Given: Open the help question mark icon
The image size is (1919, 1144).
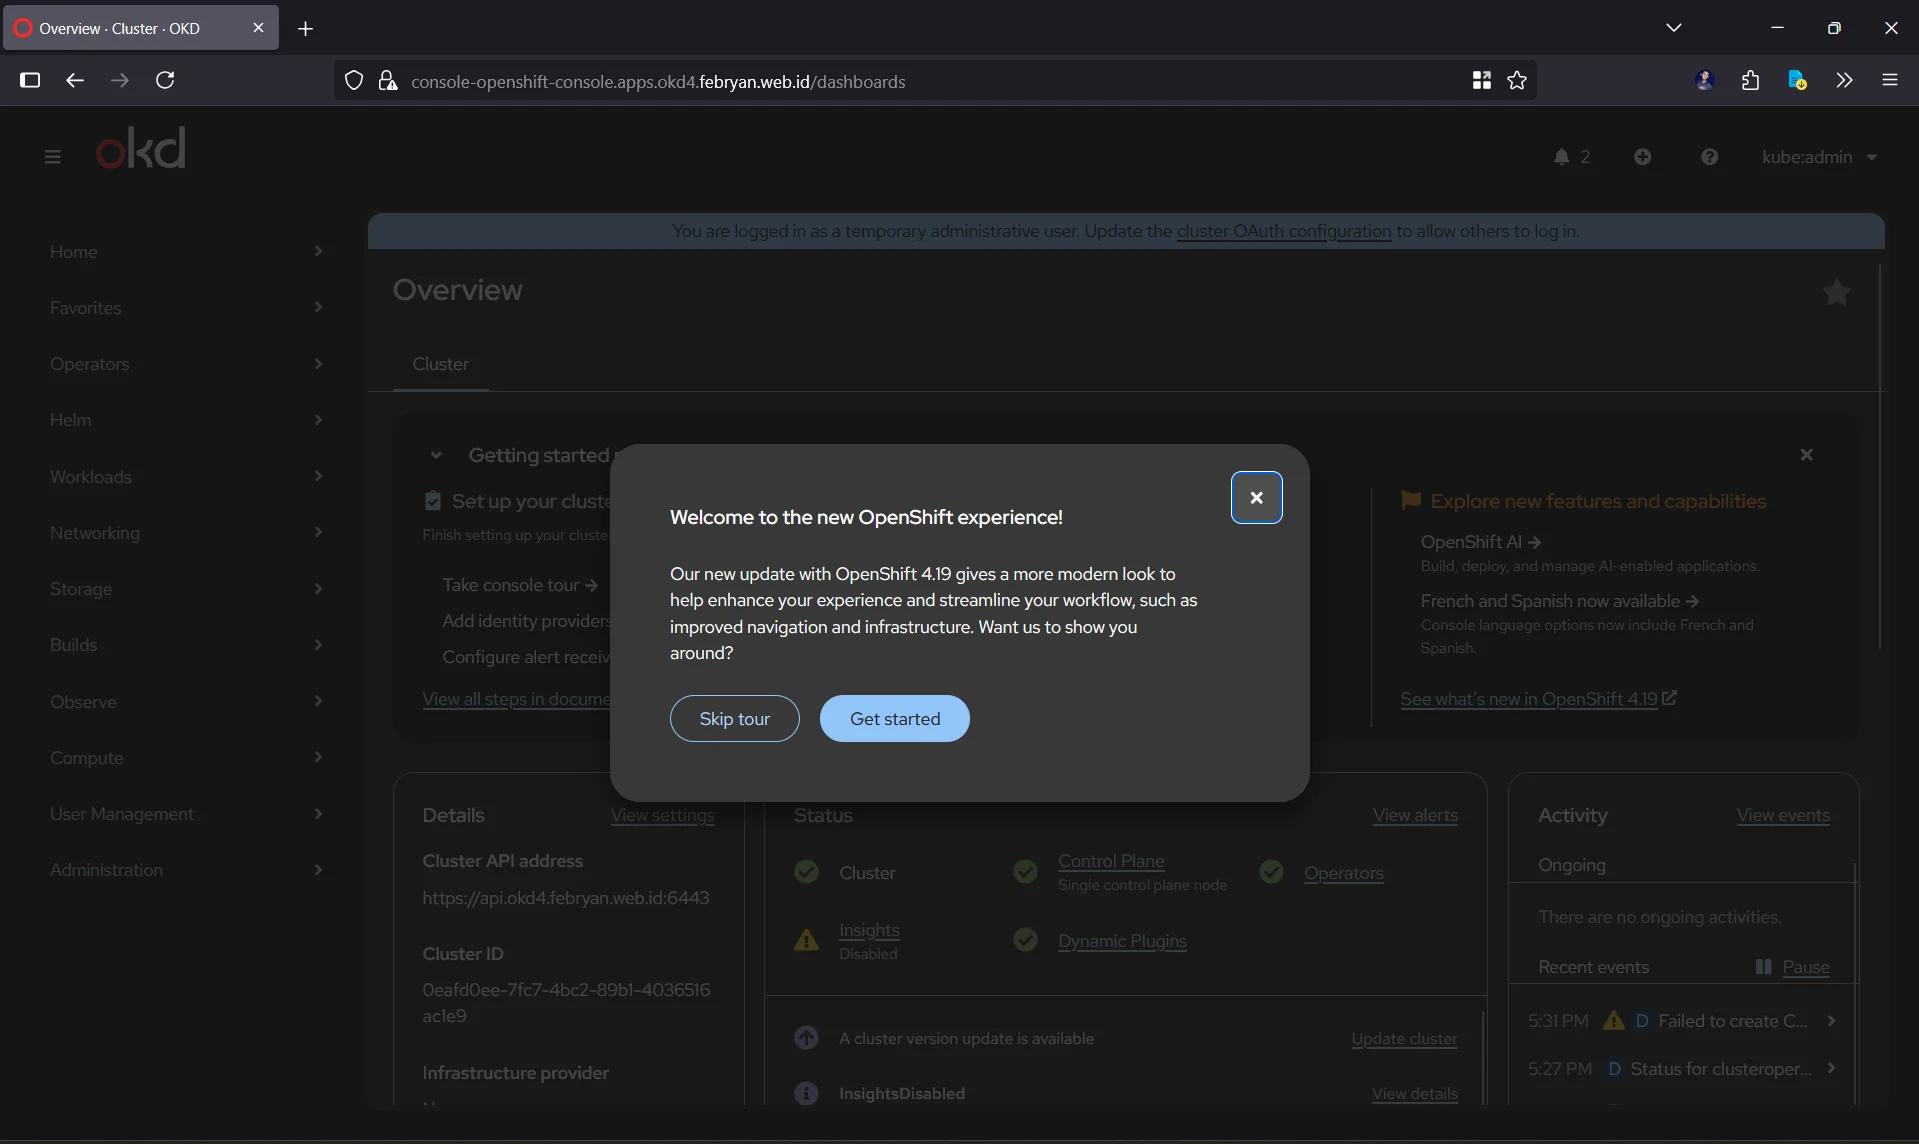Looking at the screenshot, I should coord(1709,157).
